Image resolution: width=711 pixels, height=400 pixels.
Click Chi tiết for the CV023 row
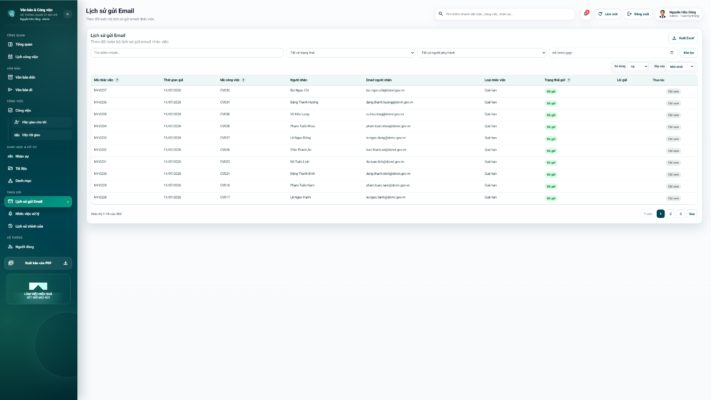673,162
